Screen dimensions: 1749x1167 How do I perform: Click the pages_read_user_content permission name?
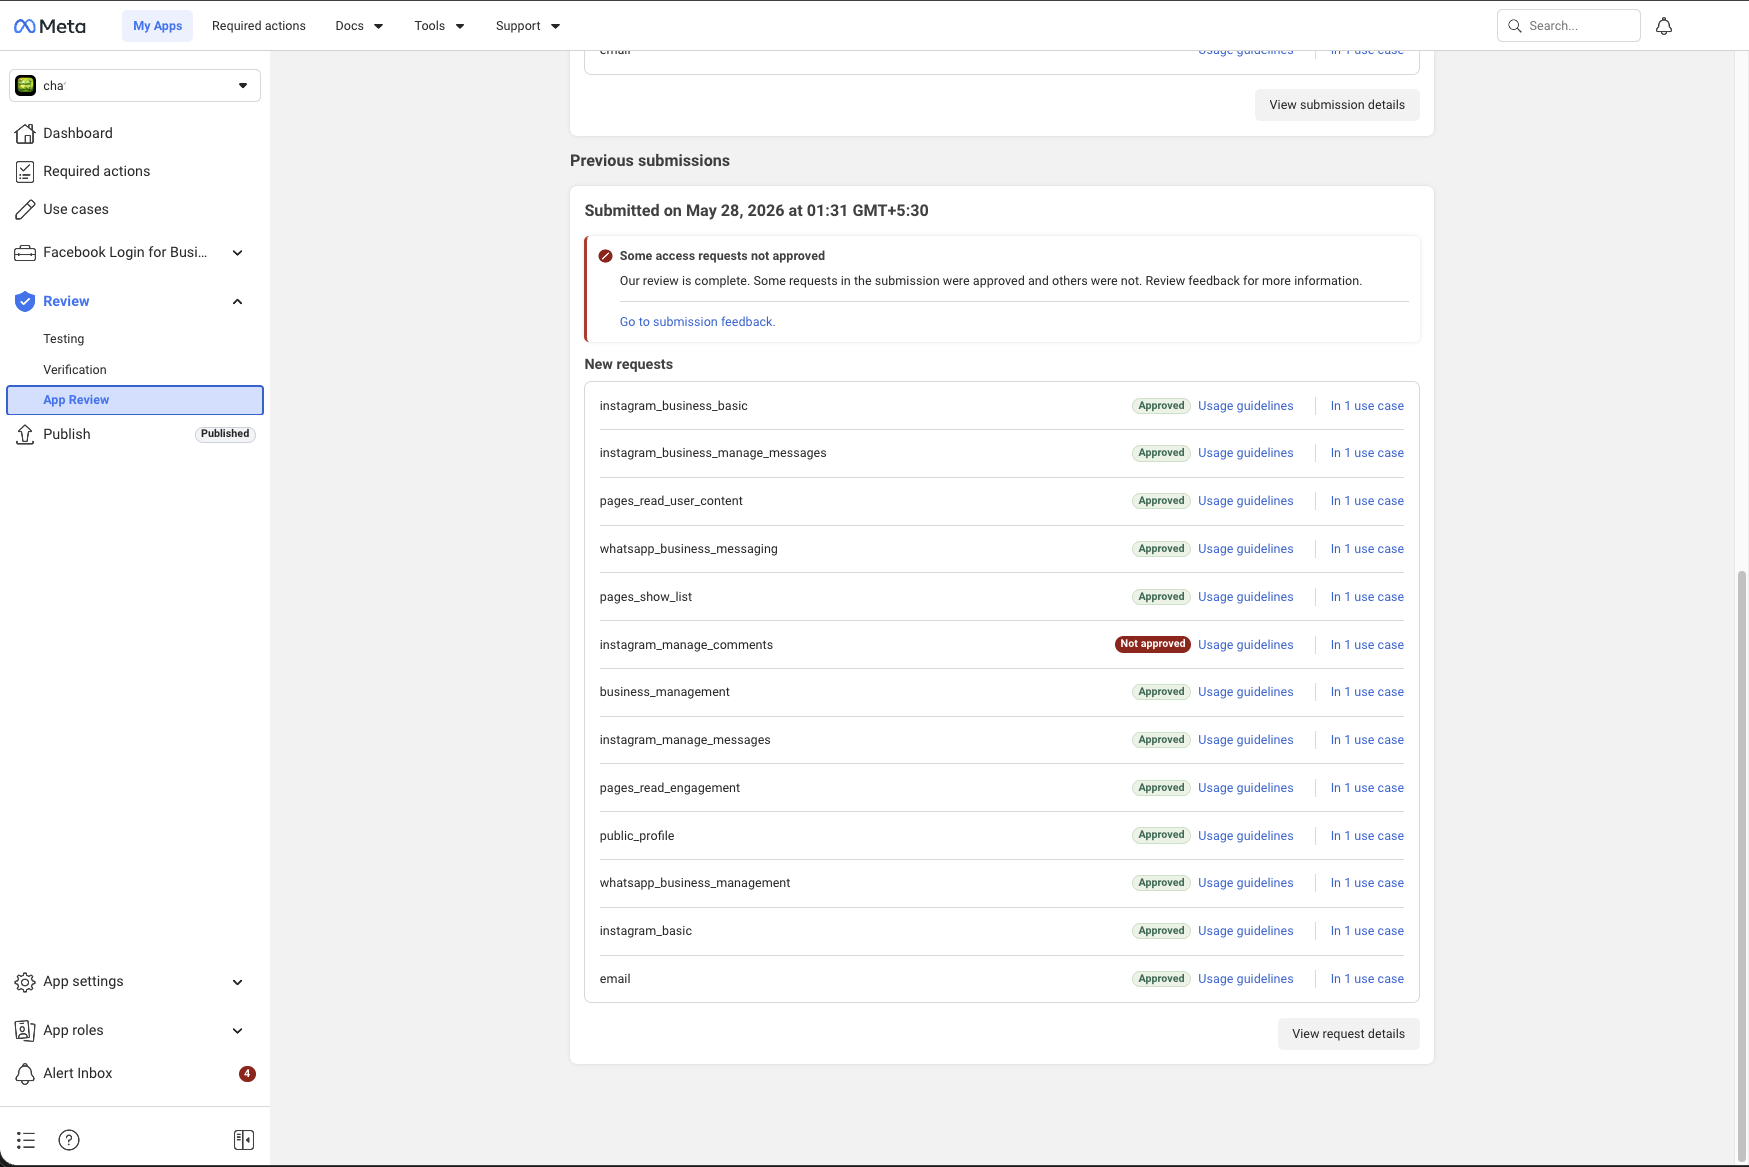(671, 501)
